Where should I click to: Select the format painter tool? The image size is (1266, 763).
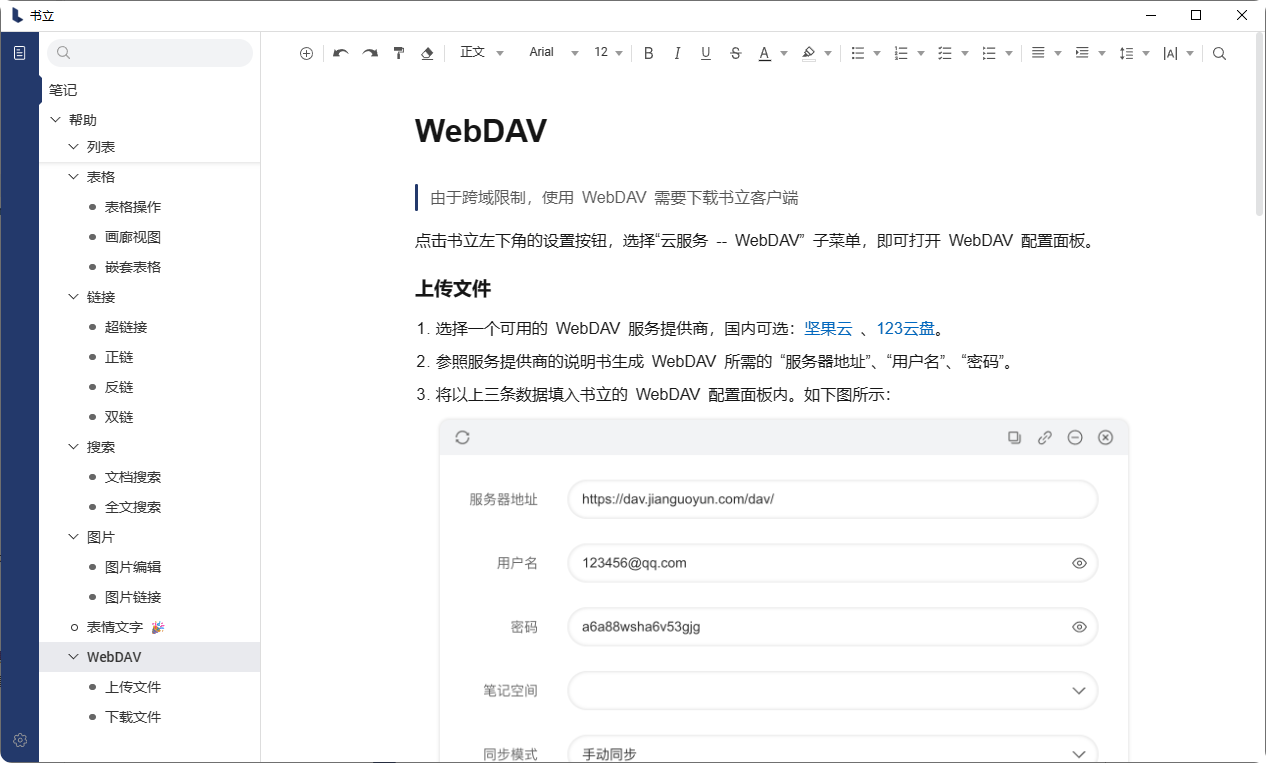click(399, 53)
